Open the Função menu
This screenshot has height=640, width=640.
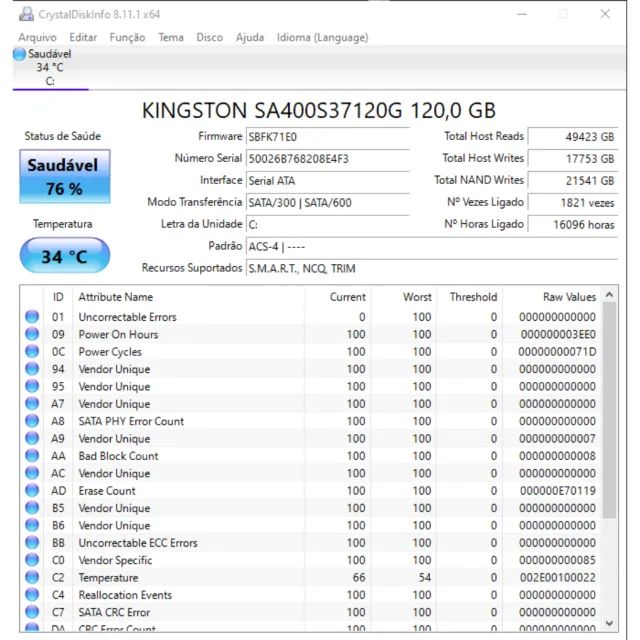127,38
